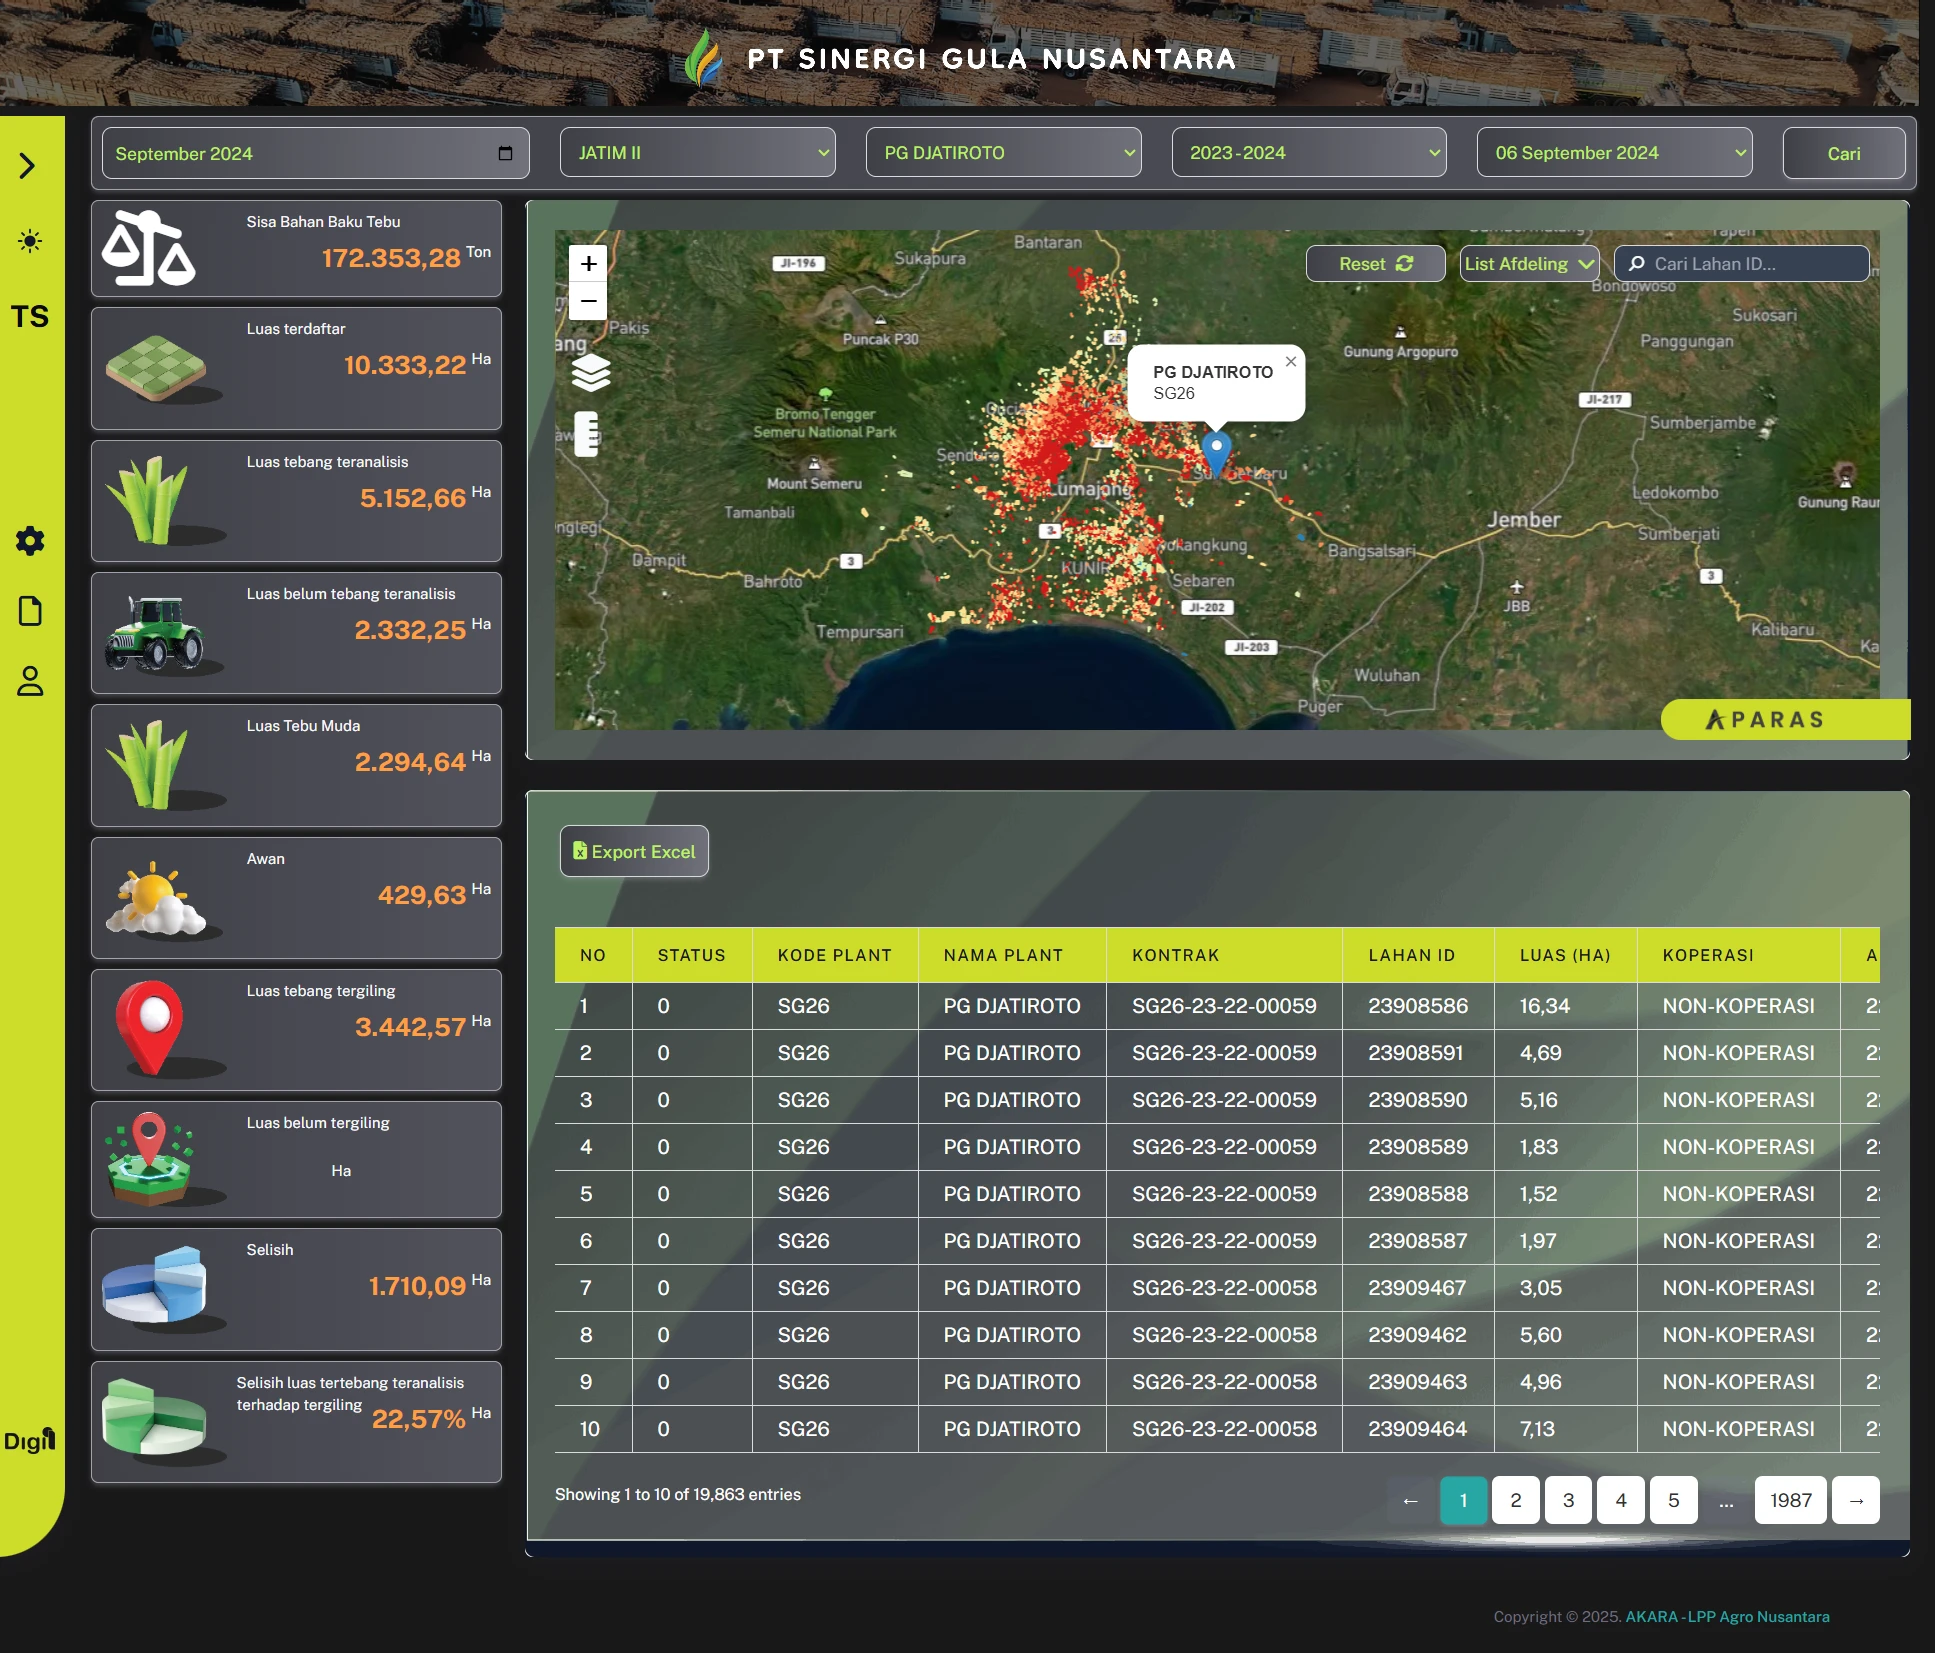Open the document icon in sidebar
The width and height of the screenshot is (1935, 1653).
click(30, 611)
